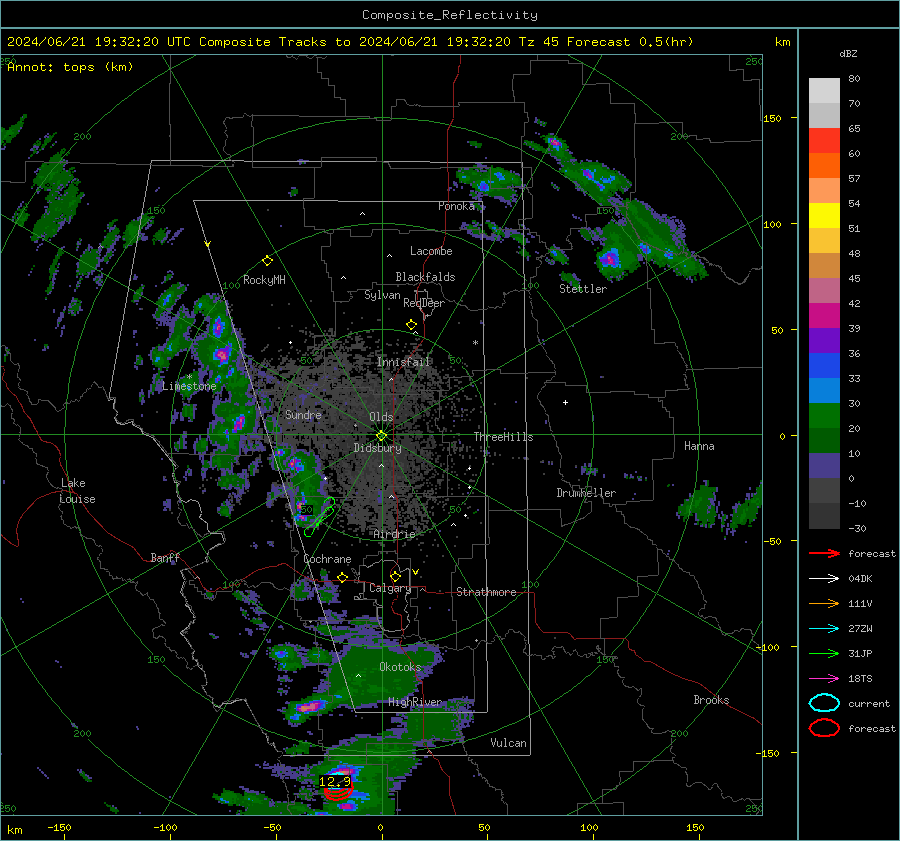900x841 pixels.
Task: Click the Composite_Reflectivity title
Action: tap(450, 15)
